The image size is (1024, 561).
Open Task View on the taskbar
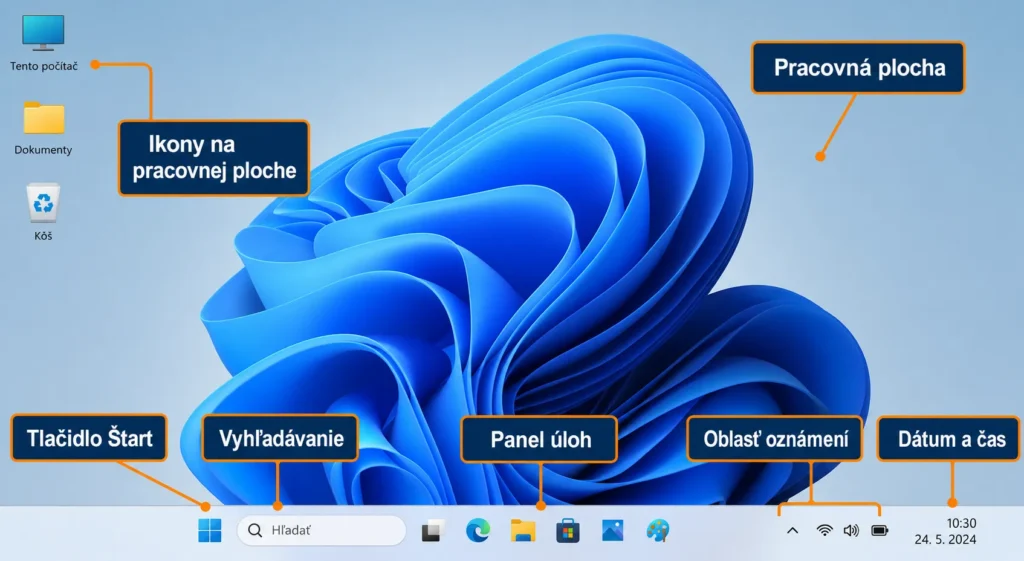point(432,531)
